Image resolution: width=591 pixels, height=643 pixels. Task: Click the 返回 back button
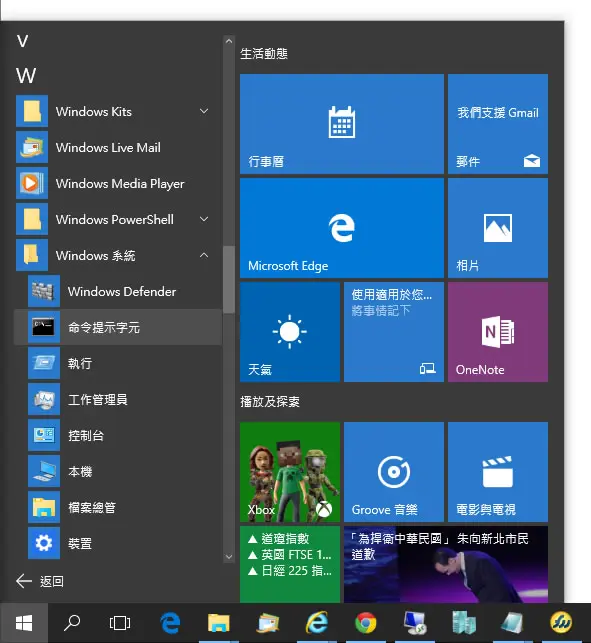[40, 581]
